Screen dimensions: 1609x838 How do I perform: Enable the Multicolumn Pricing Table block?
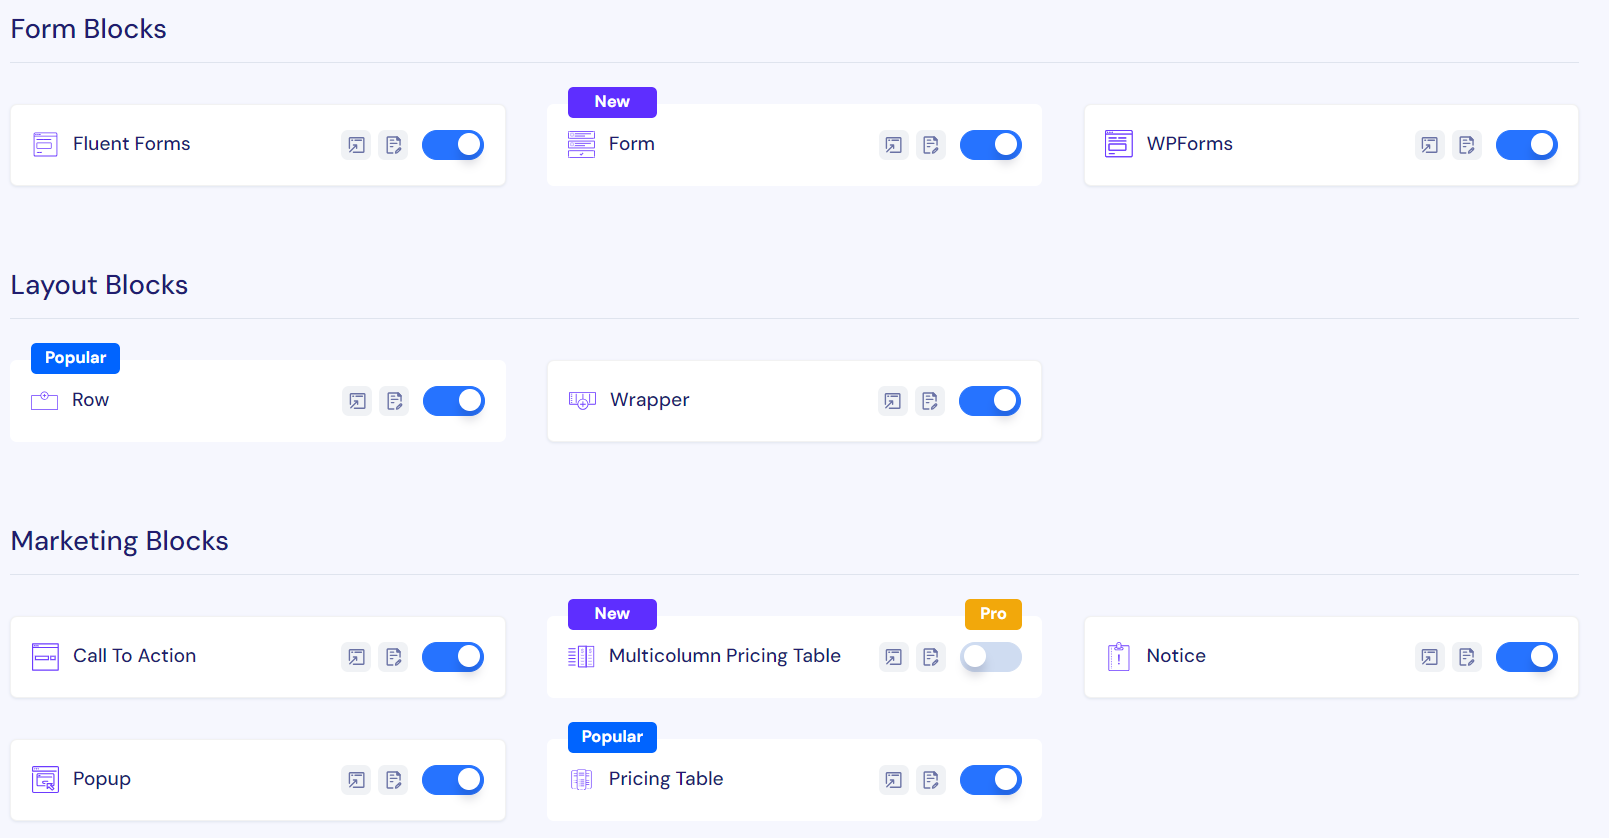pos(991,657)
